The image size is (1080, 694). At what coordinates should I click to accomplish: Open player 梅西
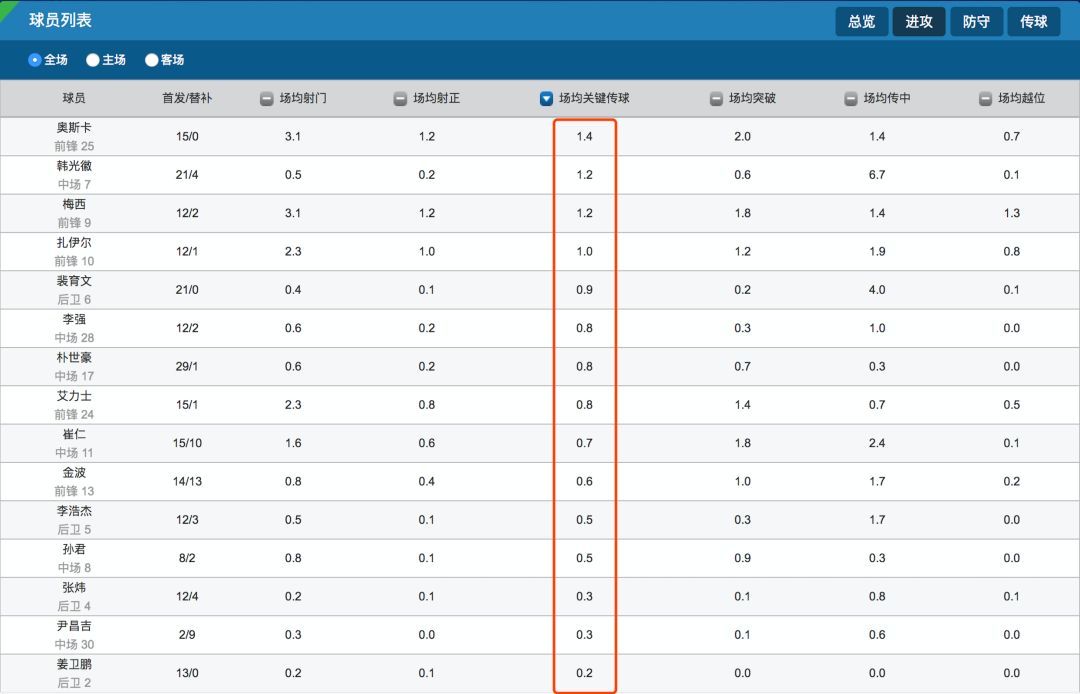pos(74,204)
